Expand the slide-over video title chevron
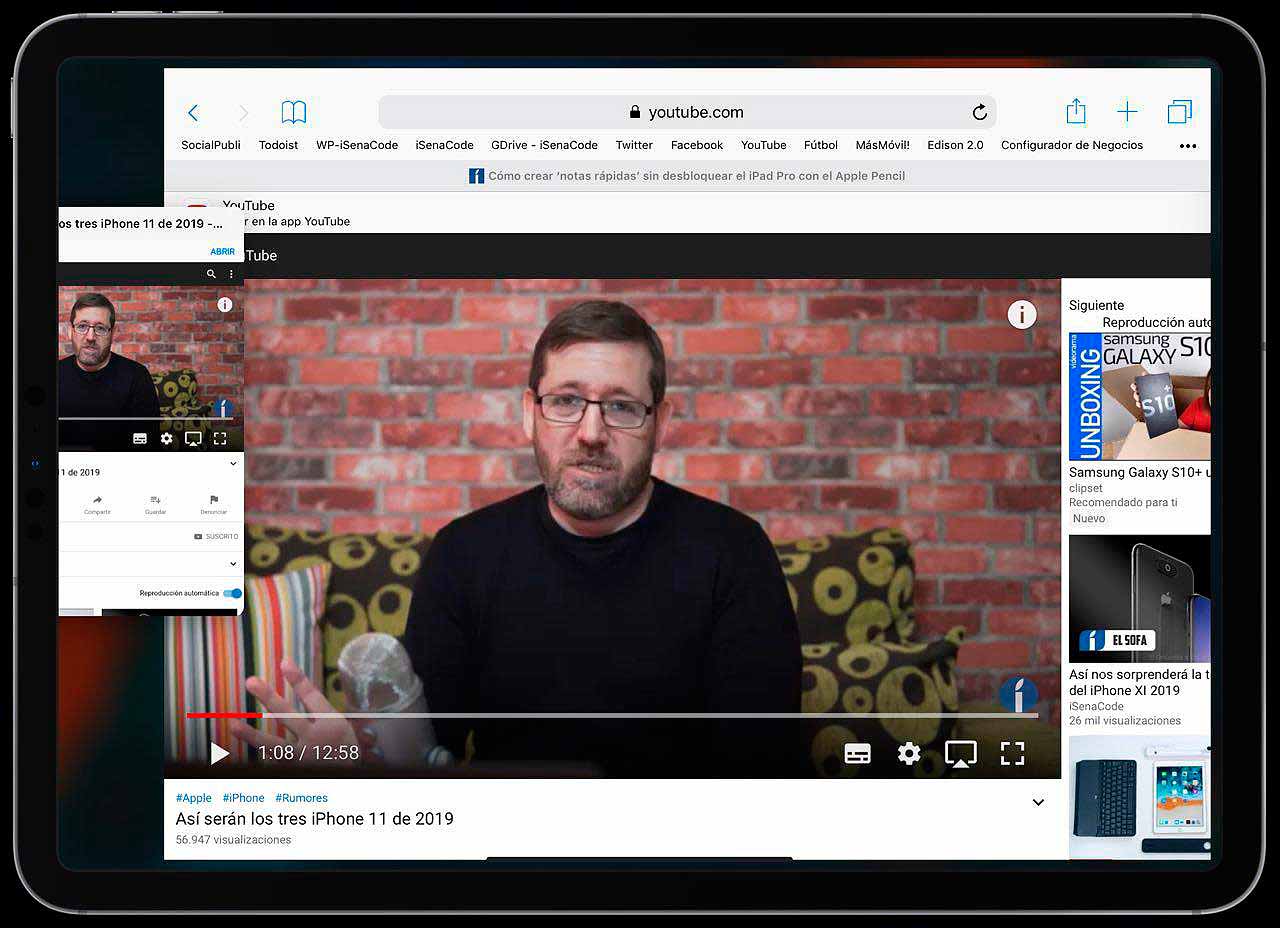 pyautogui.click(x=233, y=464)
